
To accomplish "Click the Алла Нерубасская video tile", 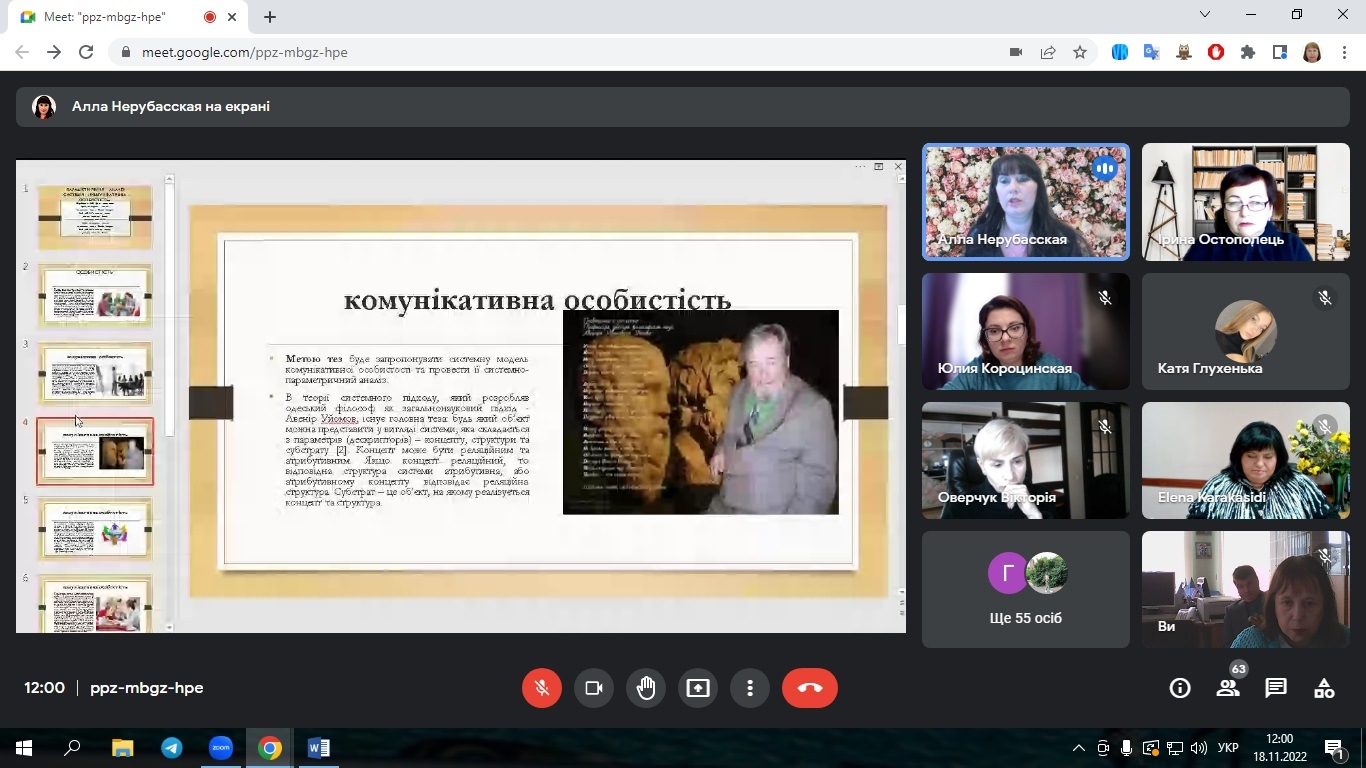I will pos(1025,201).
